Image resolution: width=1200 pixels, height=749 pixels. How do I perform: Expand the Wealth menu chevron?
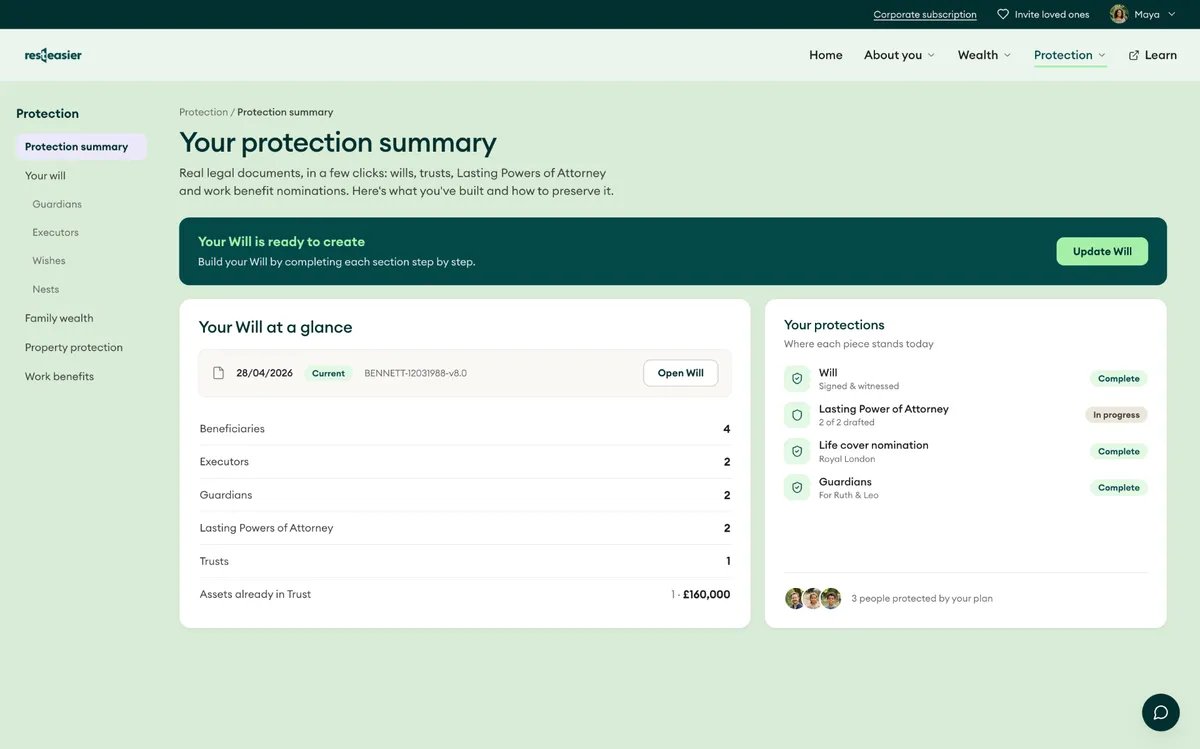[x=1007, y=55]
